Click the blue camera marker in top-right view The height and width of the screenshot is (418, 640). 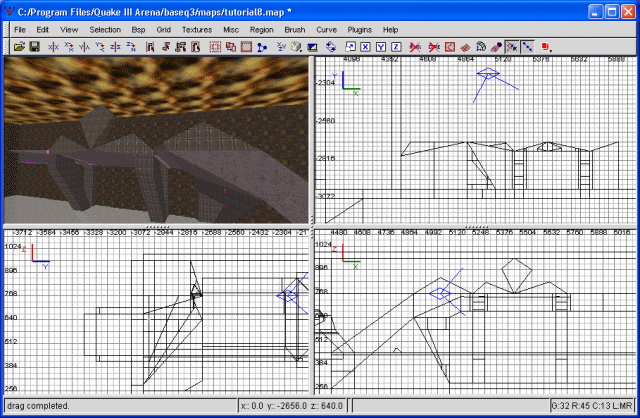pos(488,74)
